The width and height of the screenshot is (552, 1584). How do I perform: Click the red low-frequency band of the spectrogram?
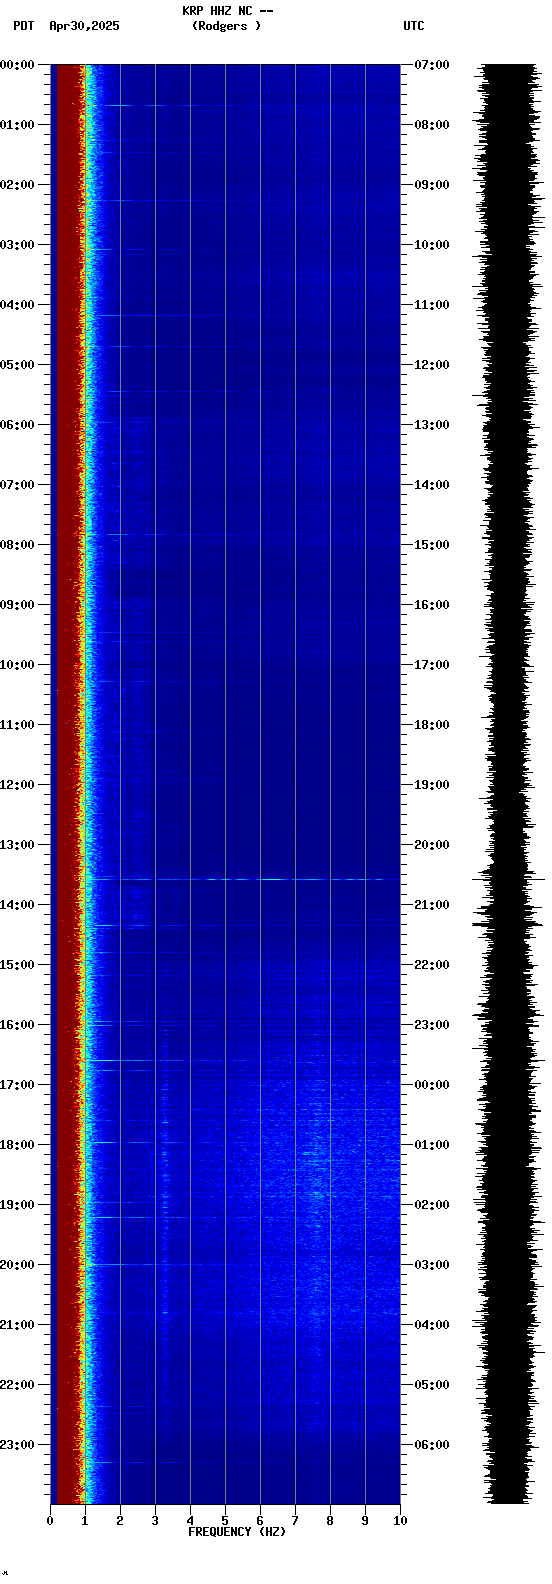coord(67,784)
